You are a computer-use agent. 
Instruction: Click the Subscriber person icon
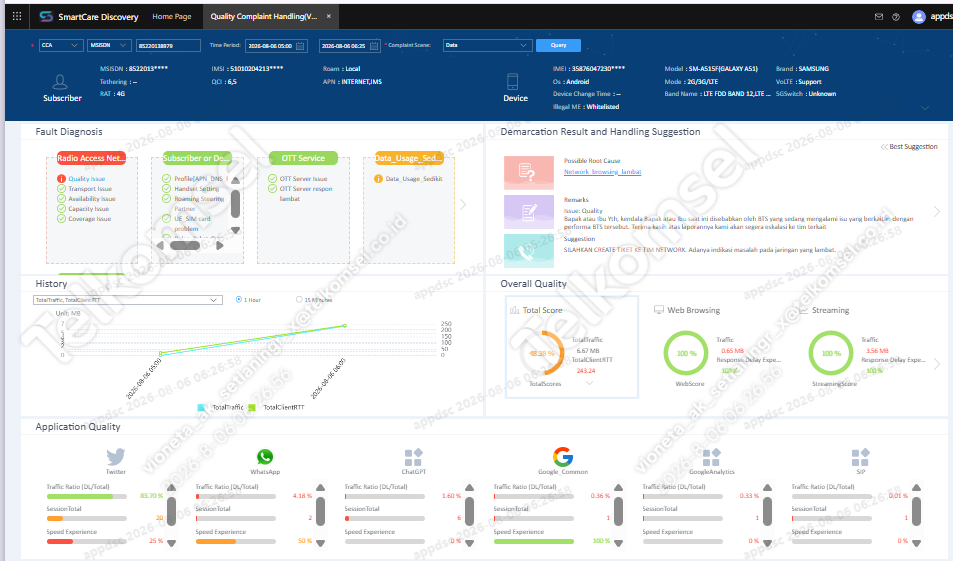[60, 82]
